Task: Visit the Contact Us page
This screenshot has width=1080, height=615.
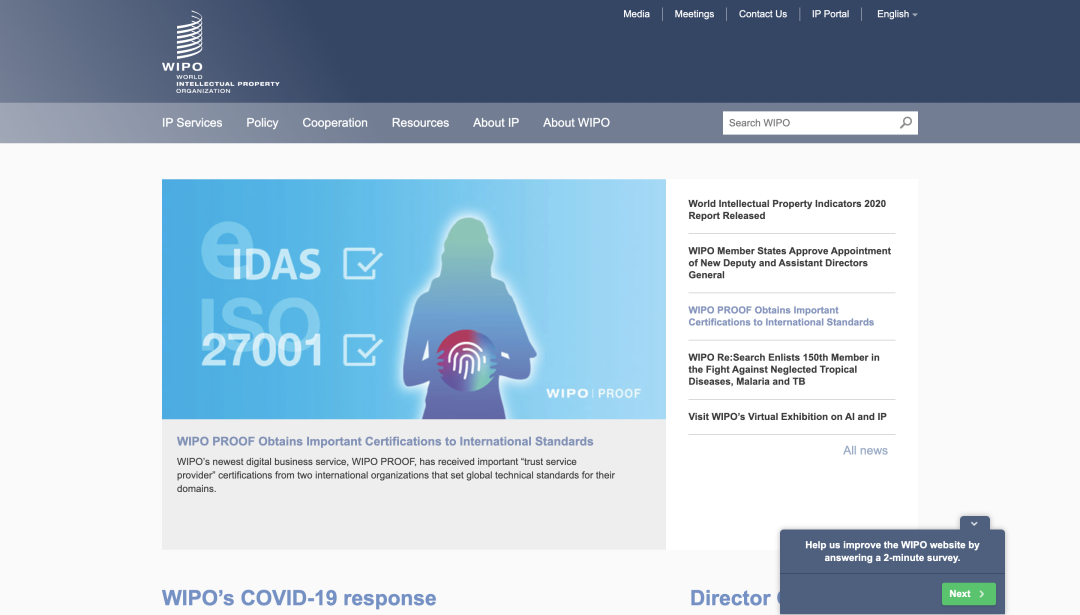Action: (762, 14)
